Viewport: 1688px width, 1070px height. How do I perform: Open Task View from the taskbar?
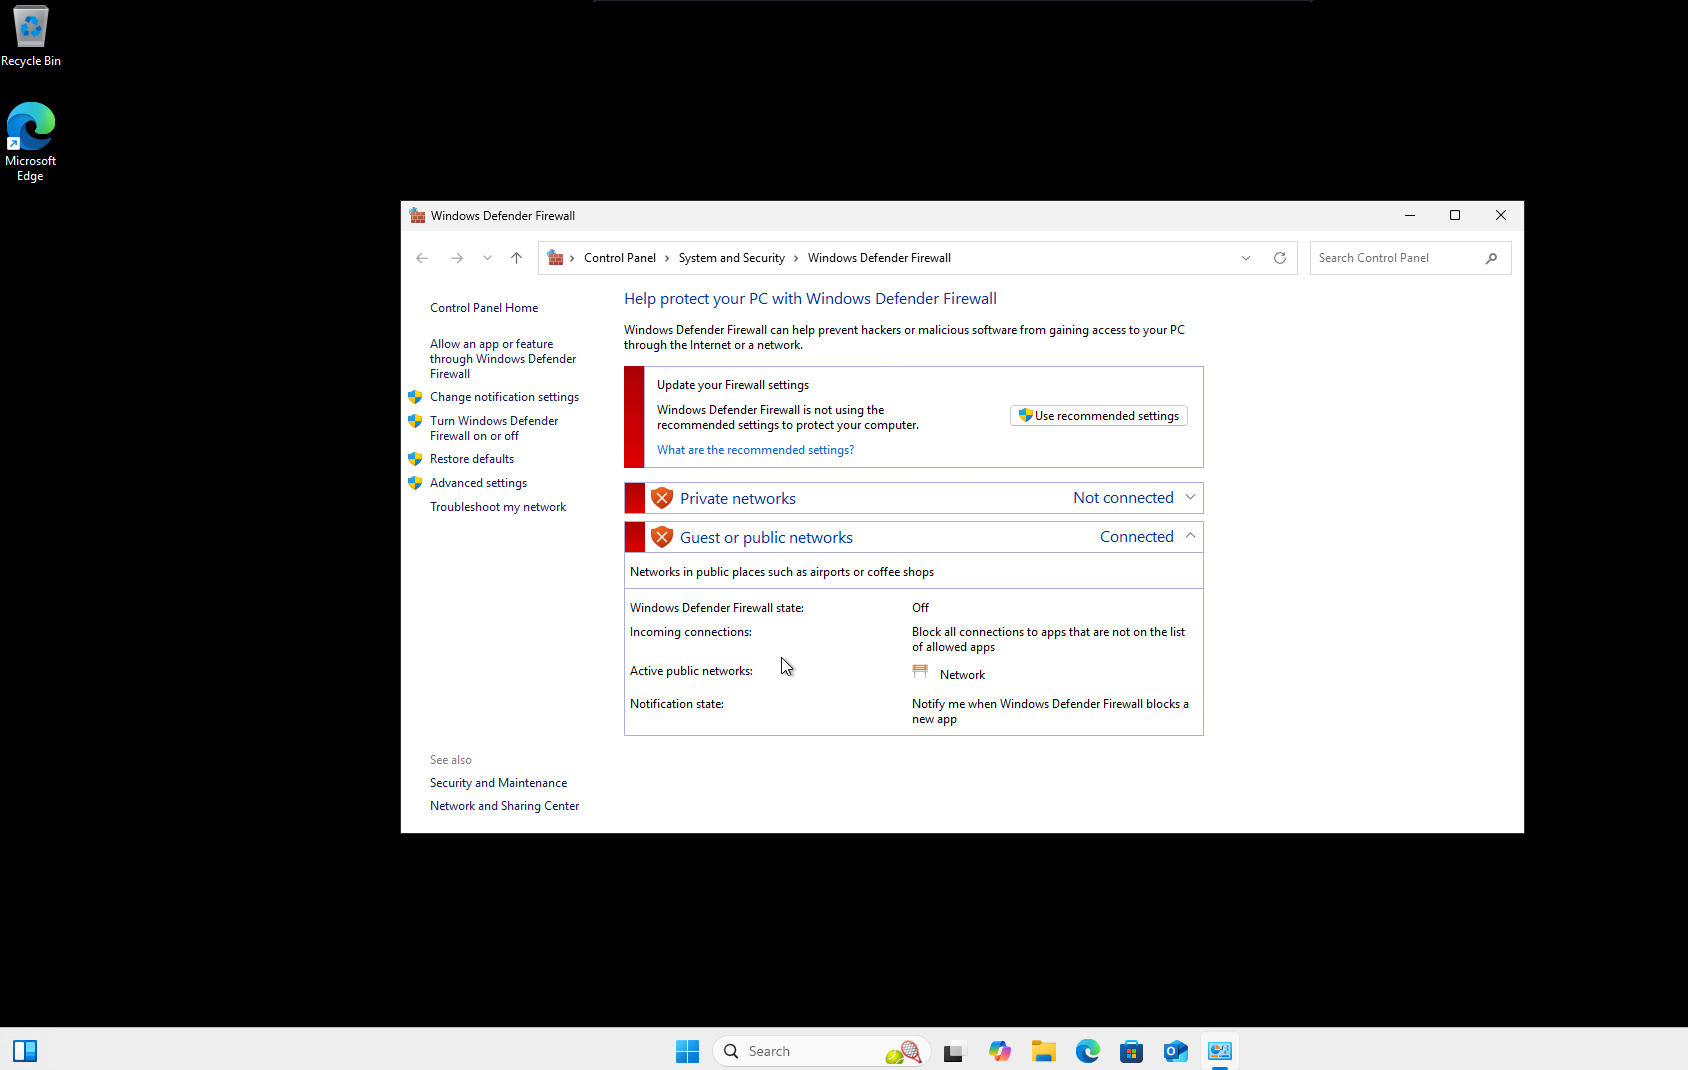click(x=953, y=1051)
